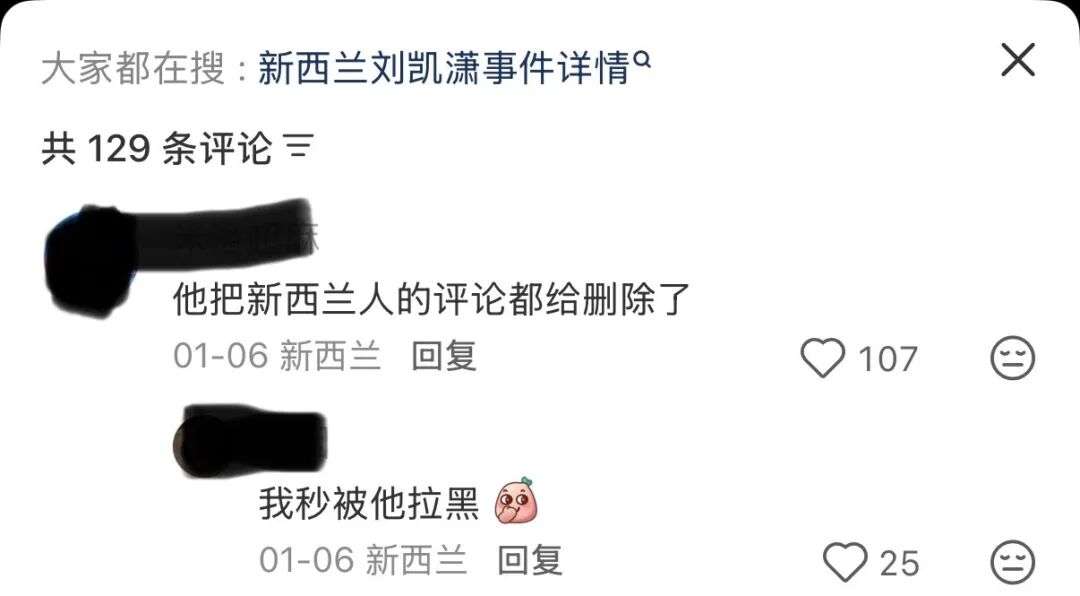Tap the 25 like count
1080x596 pixels.
point(900,563)
